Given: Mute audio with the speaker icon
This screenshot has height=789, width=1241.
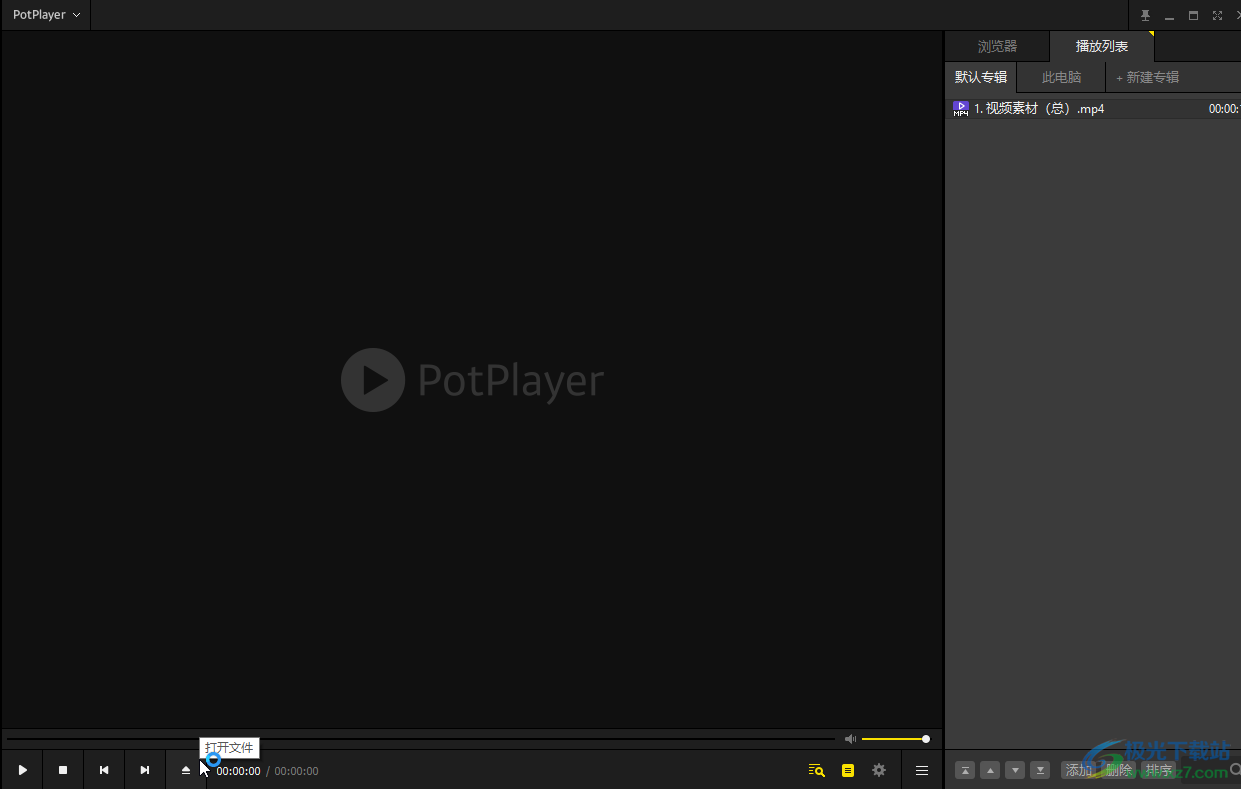Looking at the screenshot, I should [850, 739].
